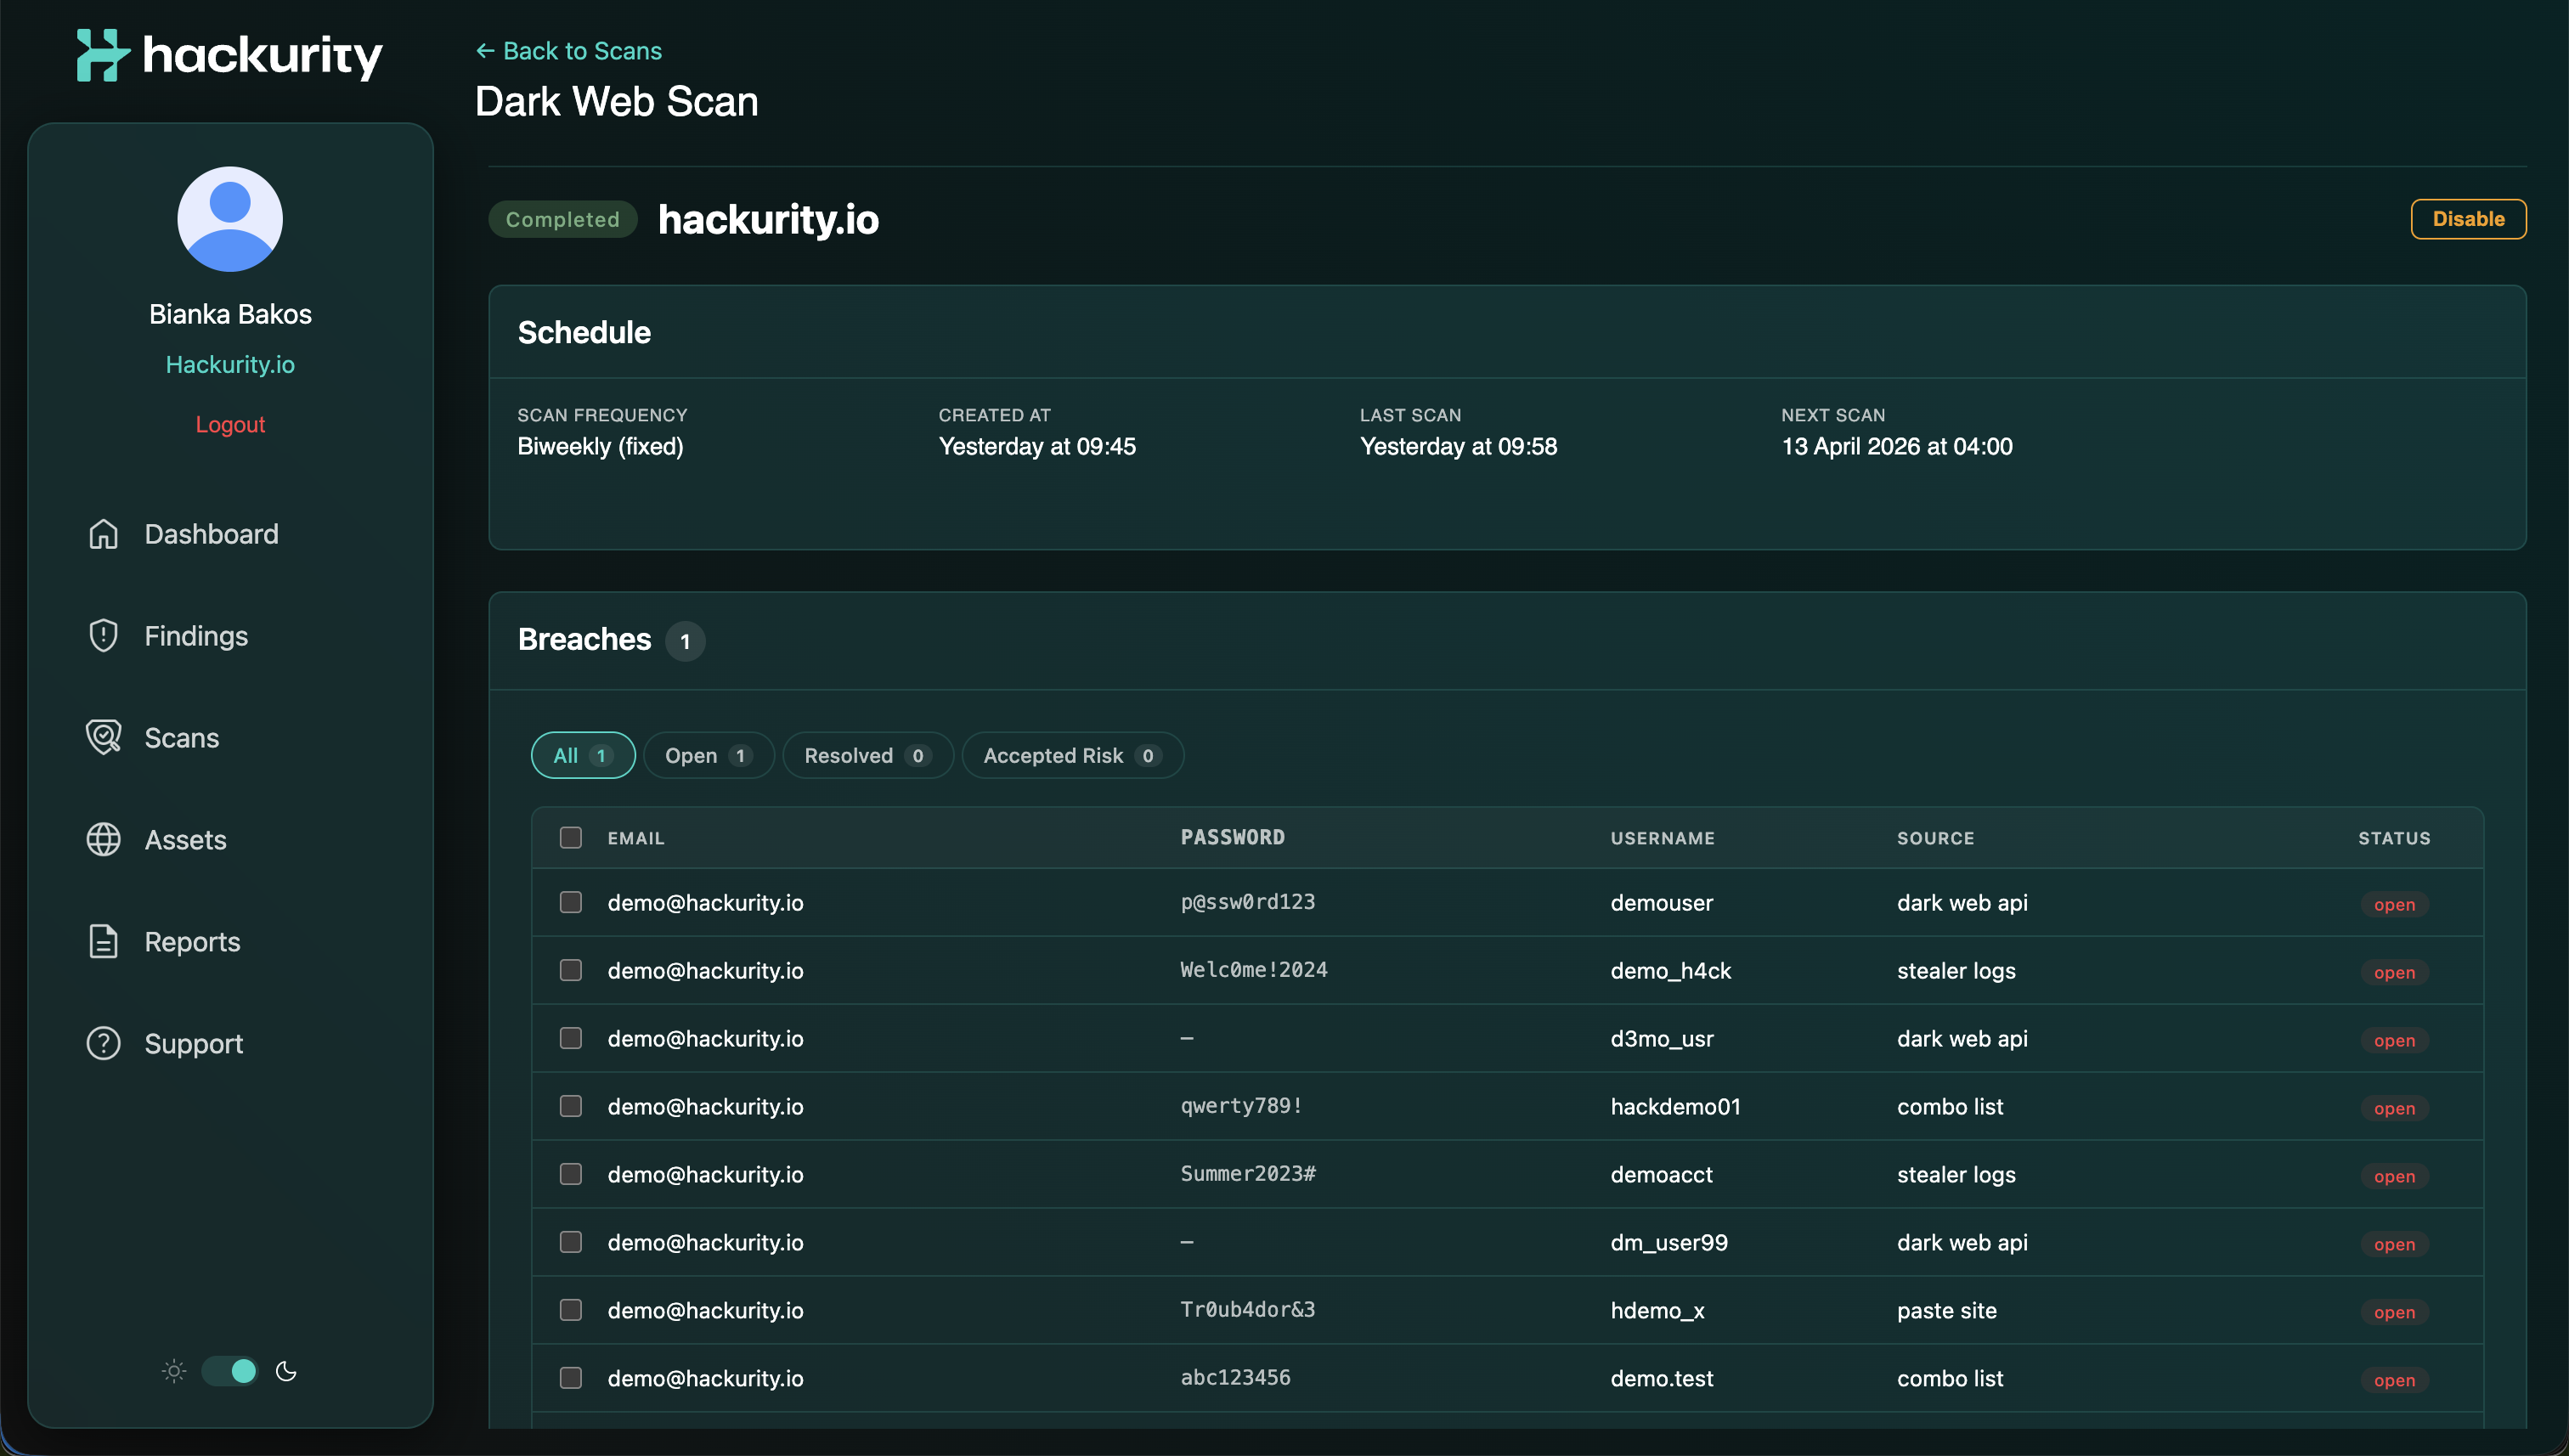Follow the Back to Scans link

[x=568, y=50]
